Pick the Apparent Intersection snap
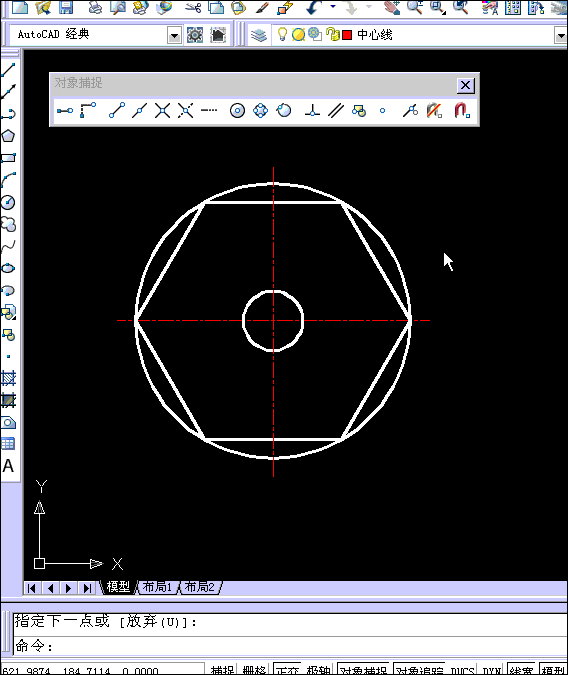The image size is (568, 675). click(186, 111)
